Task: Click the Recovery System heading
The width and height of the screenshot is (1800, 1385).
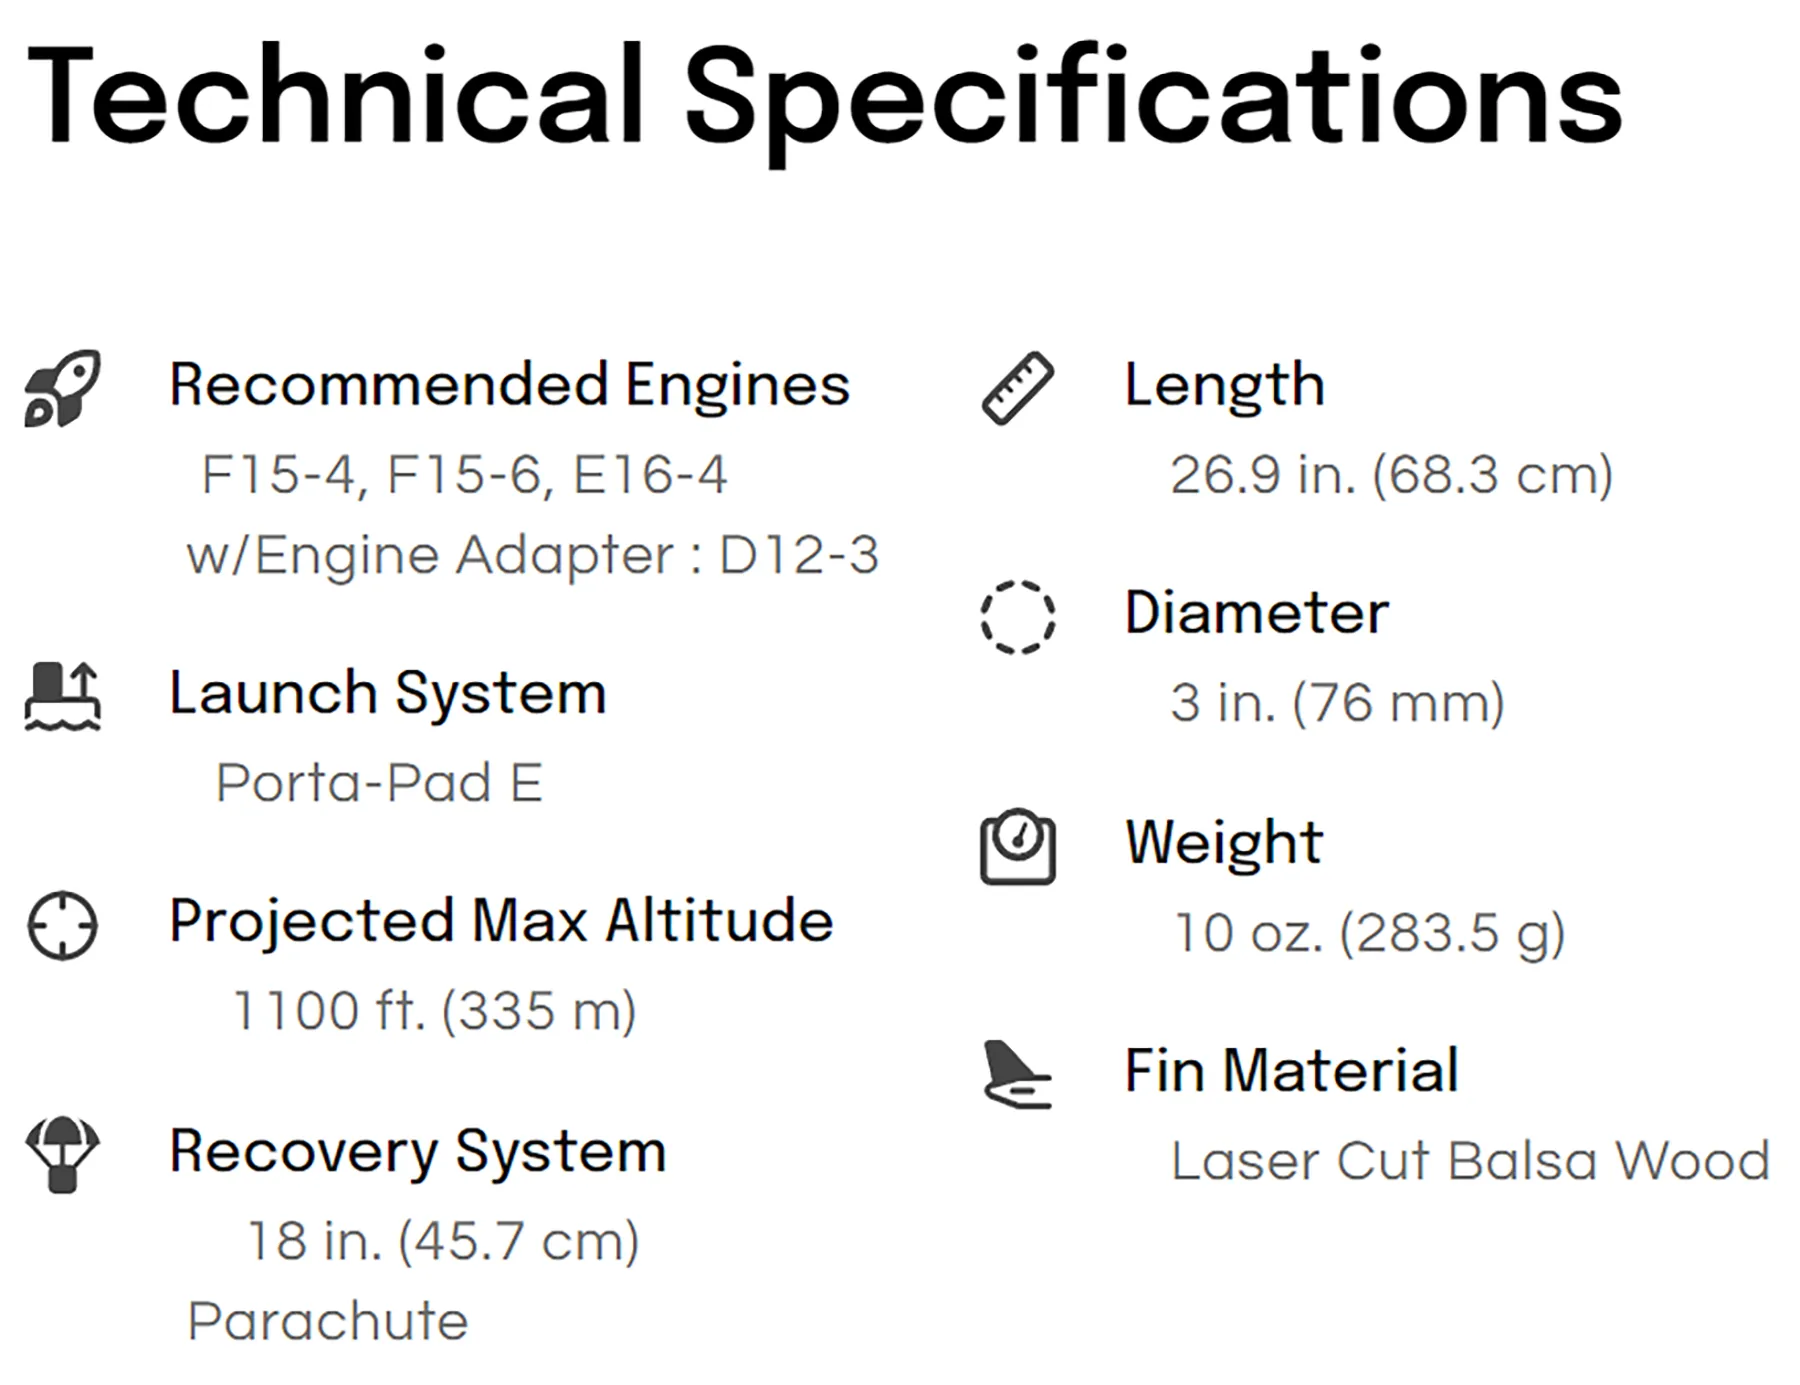Action: pos(418,1152)
